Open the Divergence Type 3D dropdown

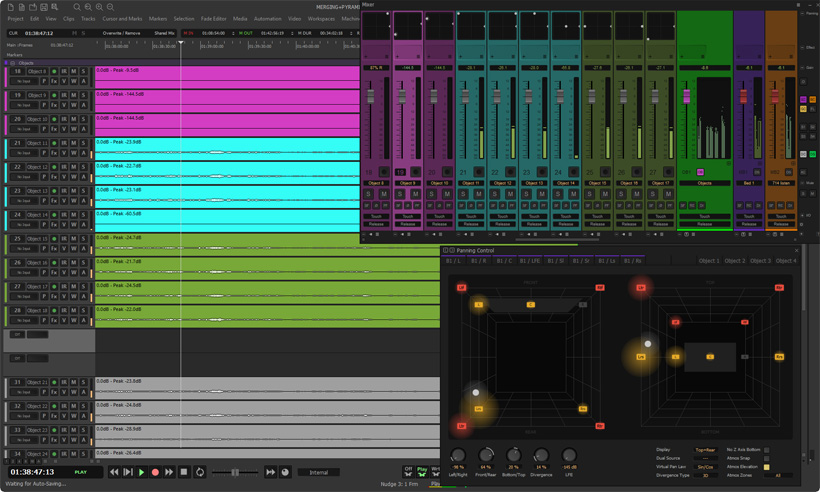pos(705,475)
